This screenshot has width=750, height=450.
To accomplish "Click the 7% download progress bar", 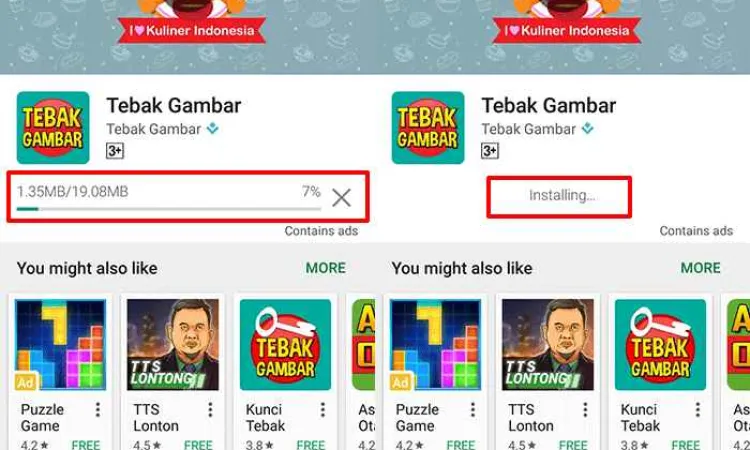I will (169, 209).
